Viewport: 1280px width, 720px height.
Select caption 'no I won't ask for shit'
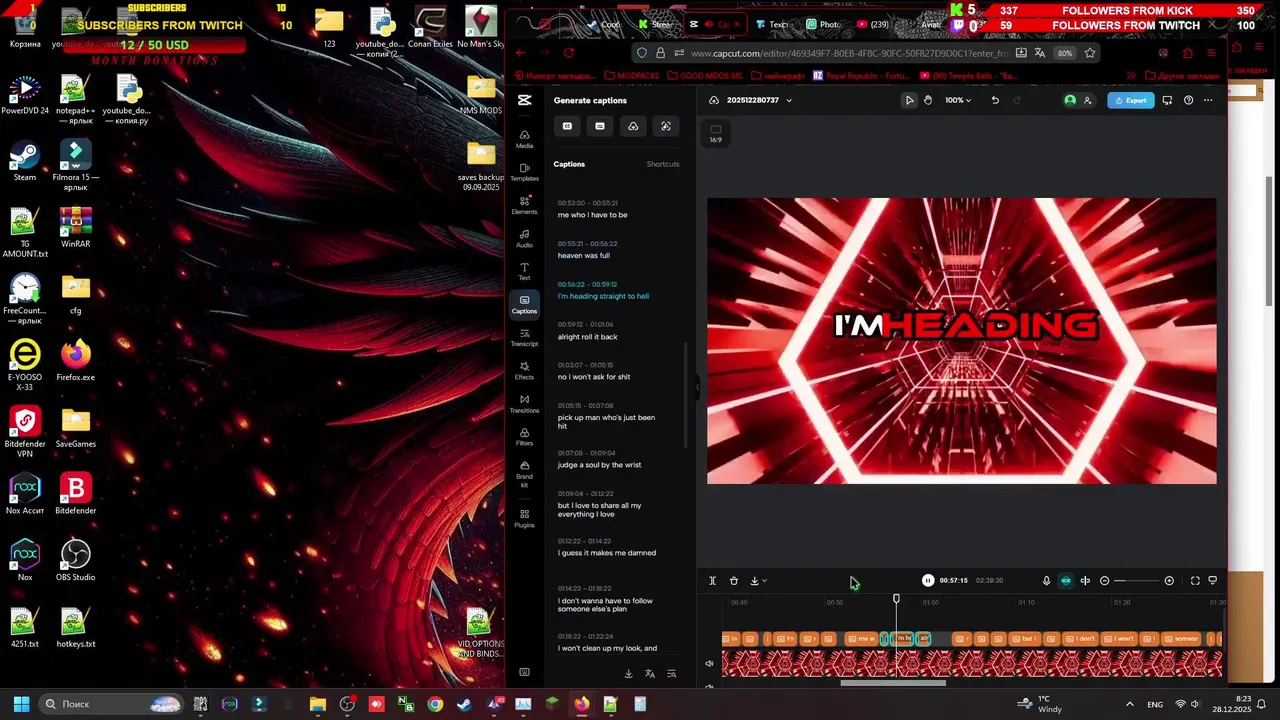tap(594, 377)
